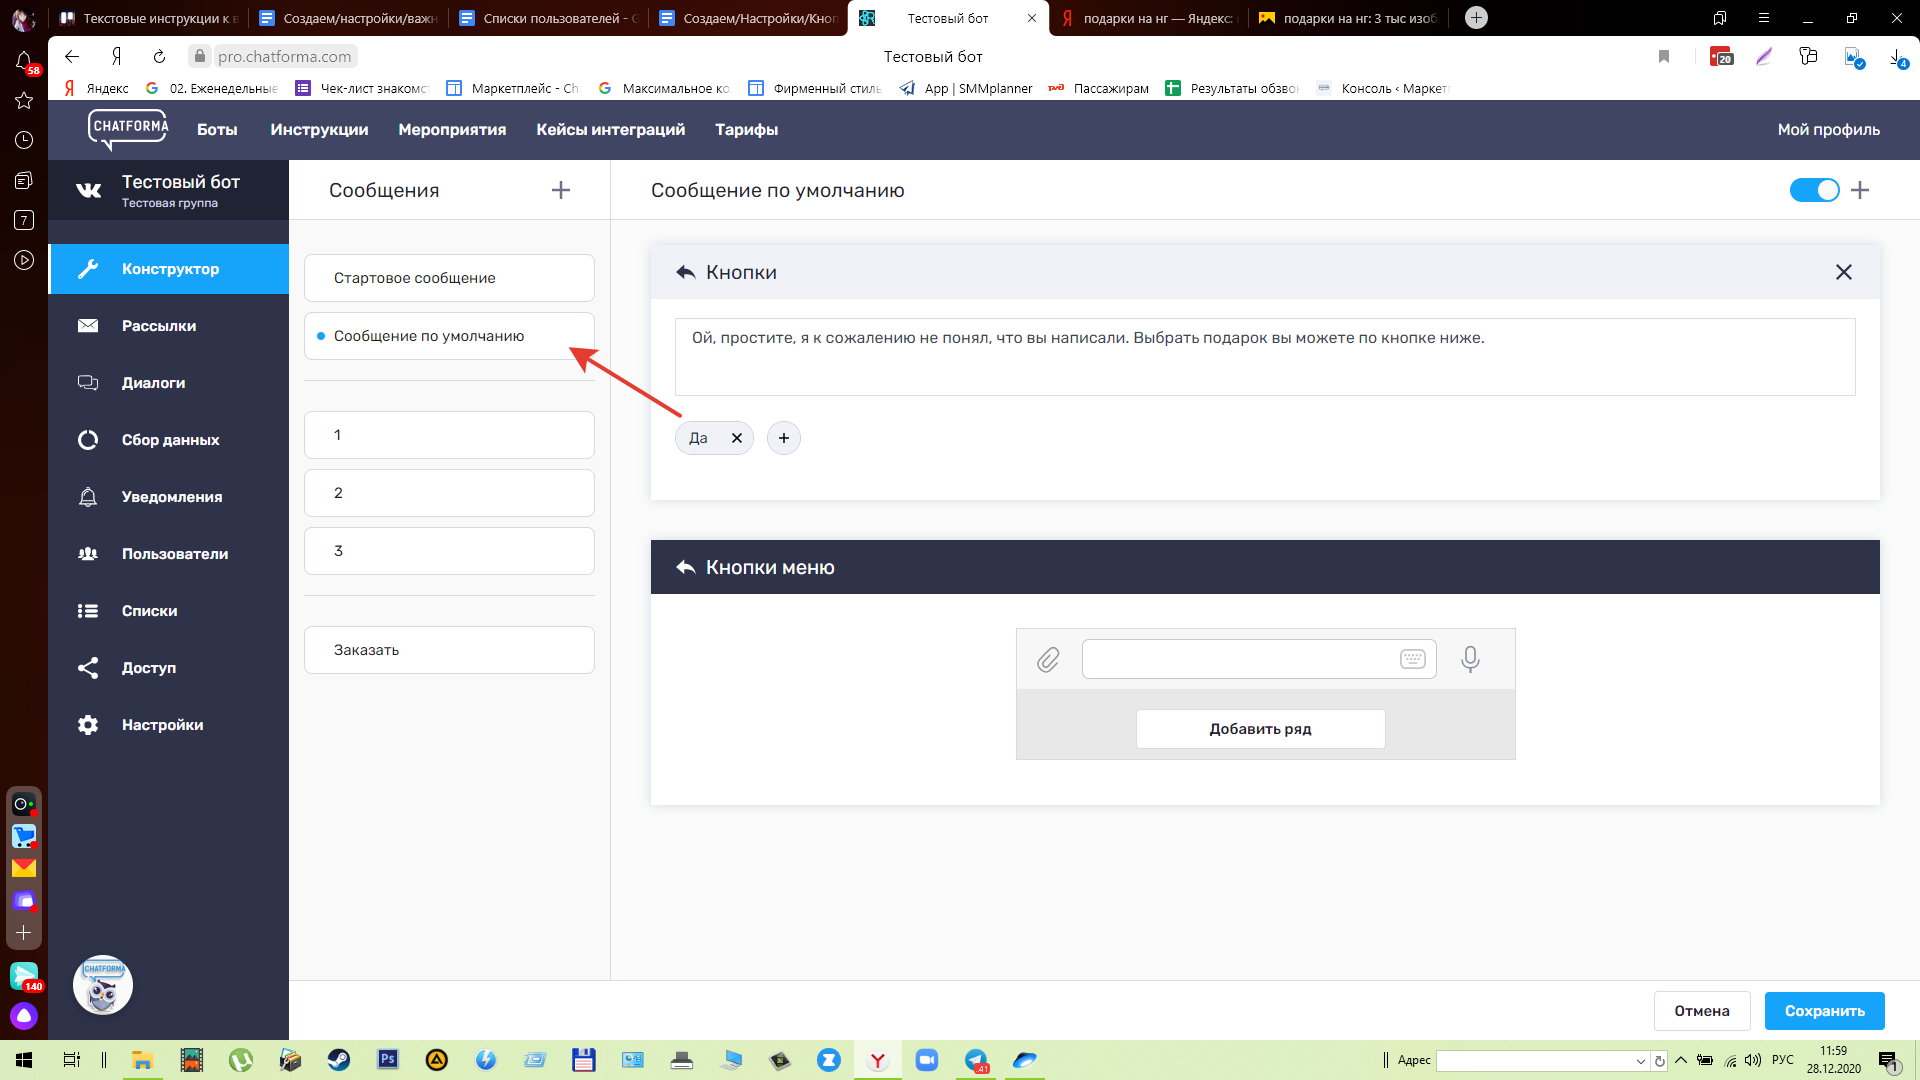Click the plus icon next to the toggle switch
Viewport: 1920px width, 1080px height.
(1860, 190)
